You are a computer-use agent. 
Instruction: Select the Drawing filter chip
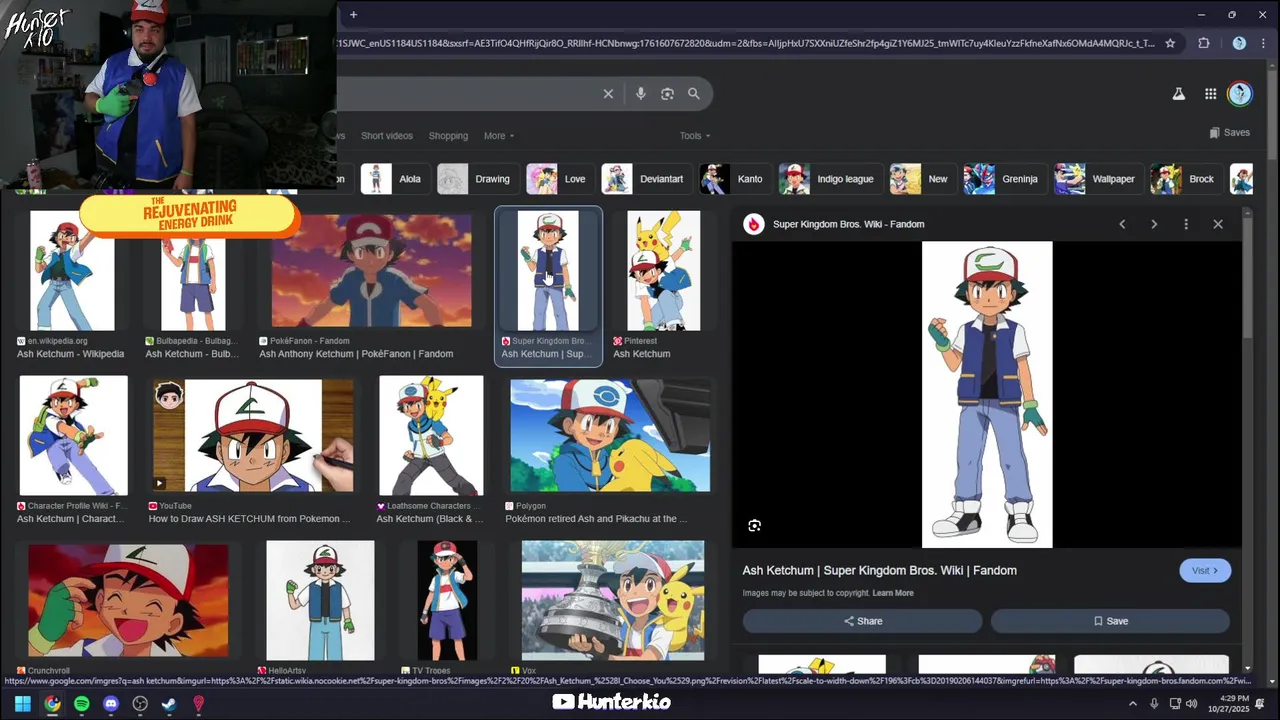point(478,179)
